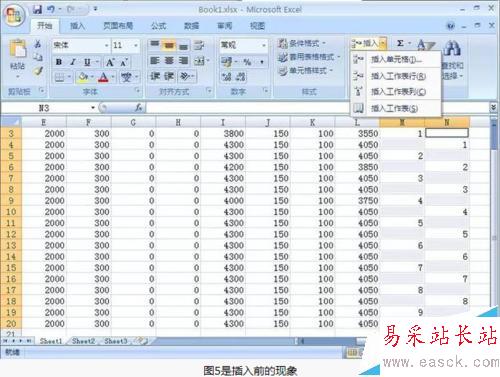
Task: Show phonetic guide with 变 icon
Action: tap(126, 78)
